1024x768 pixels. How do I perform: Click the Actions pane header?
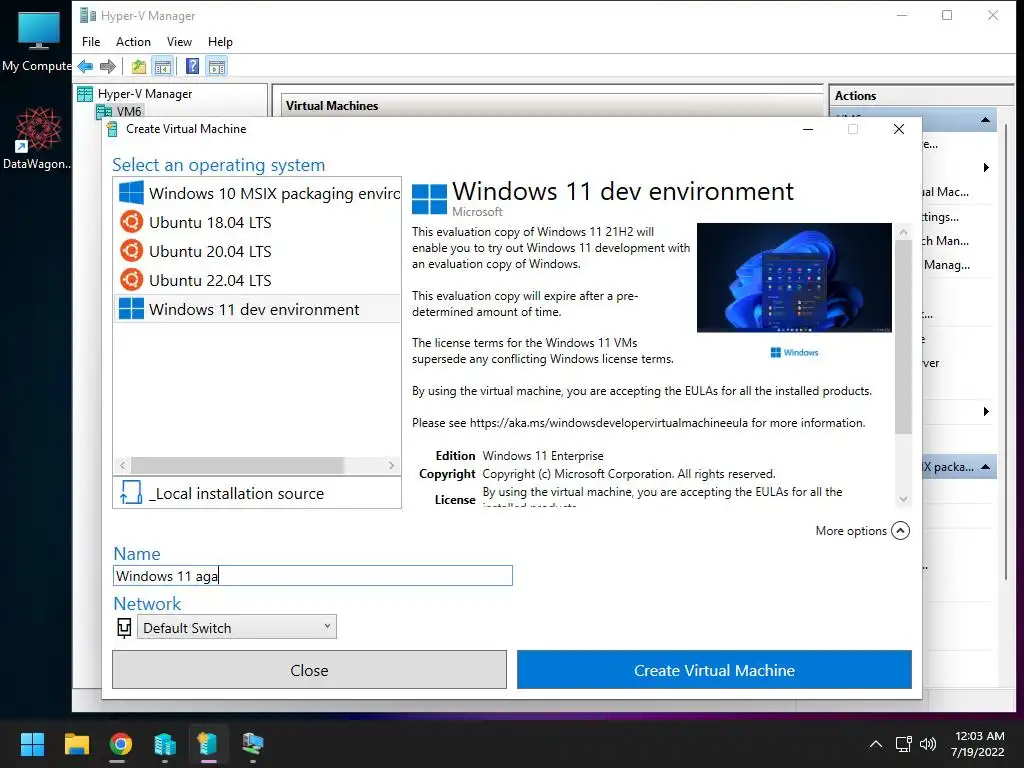[x=856, y=95]
